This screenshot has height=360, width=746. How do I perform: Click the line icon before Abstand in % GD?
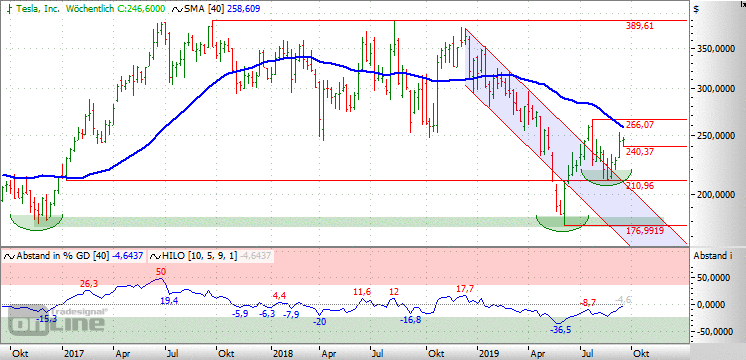pos(9,256)
